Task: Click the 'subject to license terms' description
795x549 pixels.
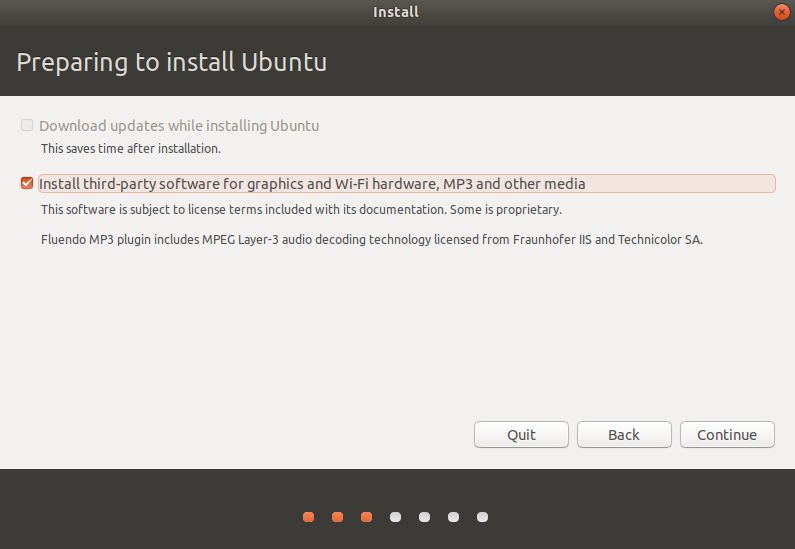Action: [301, 210]
